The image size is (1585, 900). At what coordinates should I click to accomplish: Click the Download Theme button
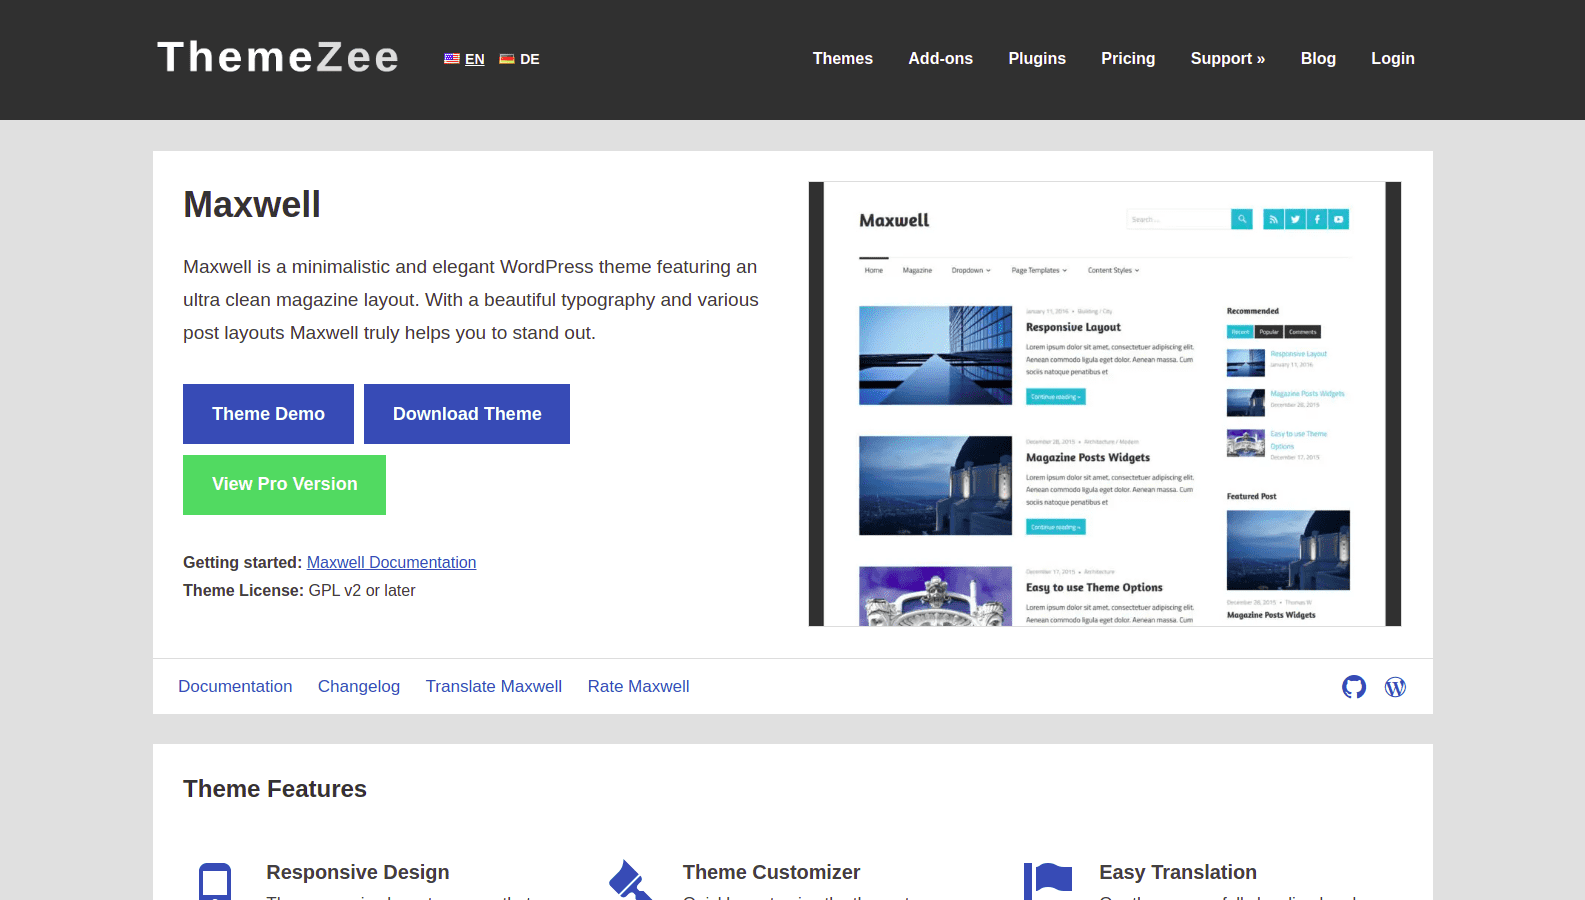click(x=467, y=414)
